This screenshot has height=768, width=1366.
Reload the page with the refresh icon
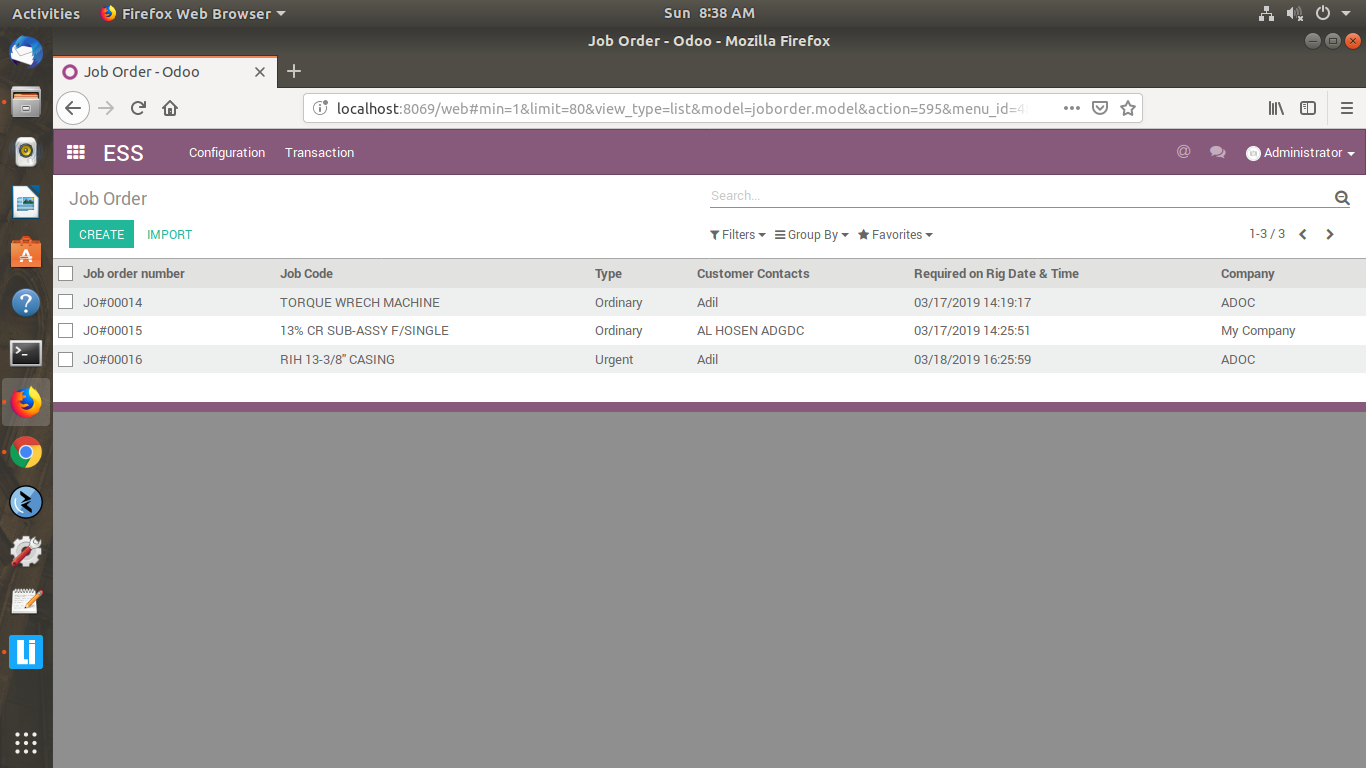click(137, 107)
